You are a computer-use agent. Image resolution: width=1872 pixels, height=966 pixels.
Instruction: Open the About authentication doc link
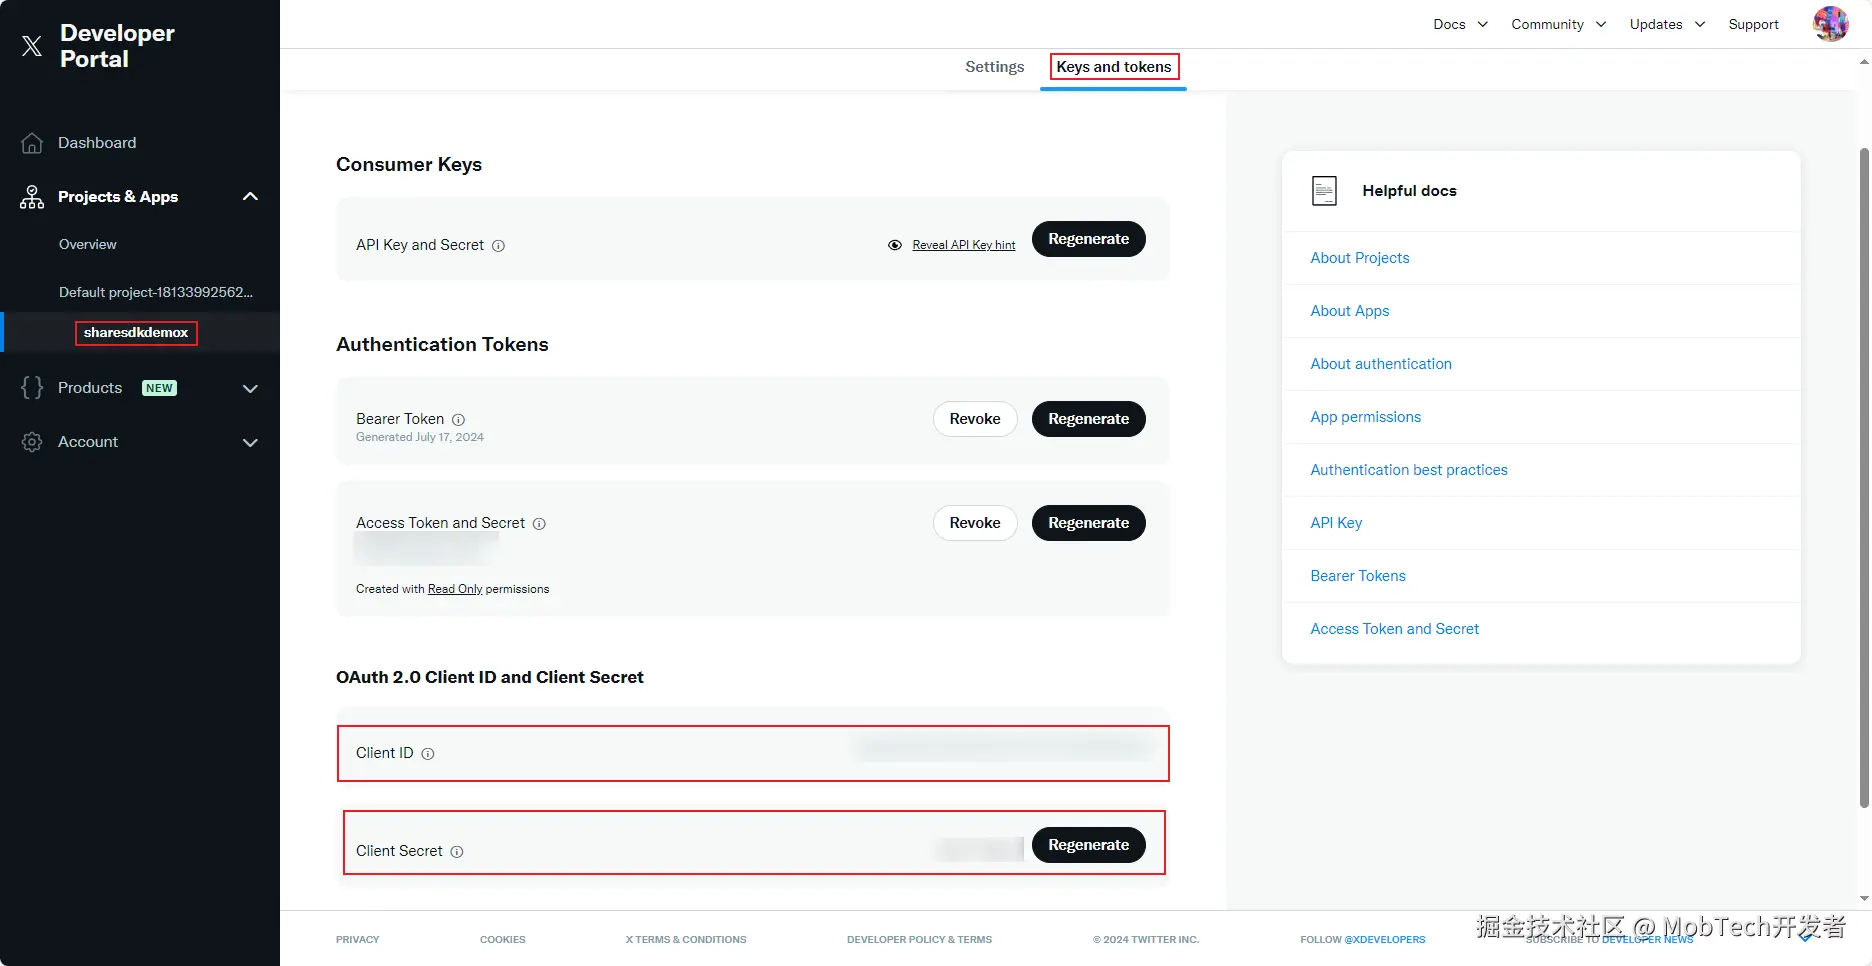tap(1381, 364)
